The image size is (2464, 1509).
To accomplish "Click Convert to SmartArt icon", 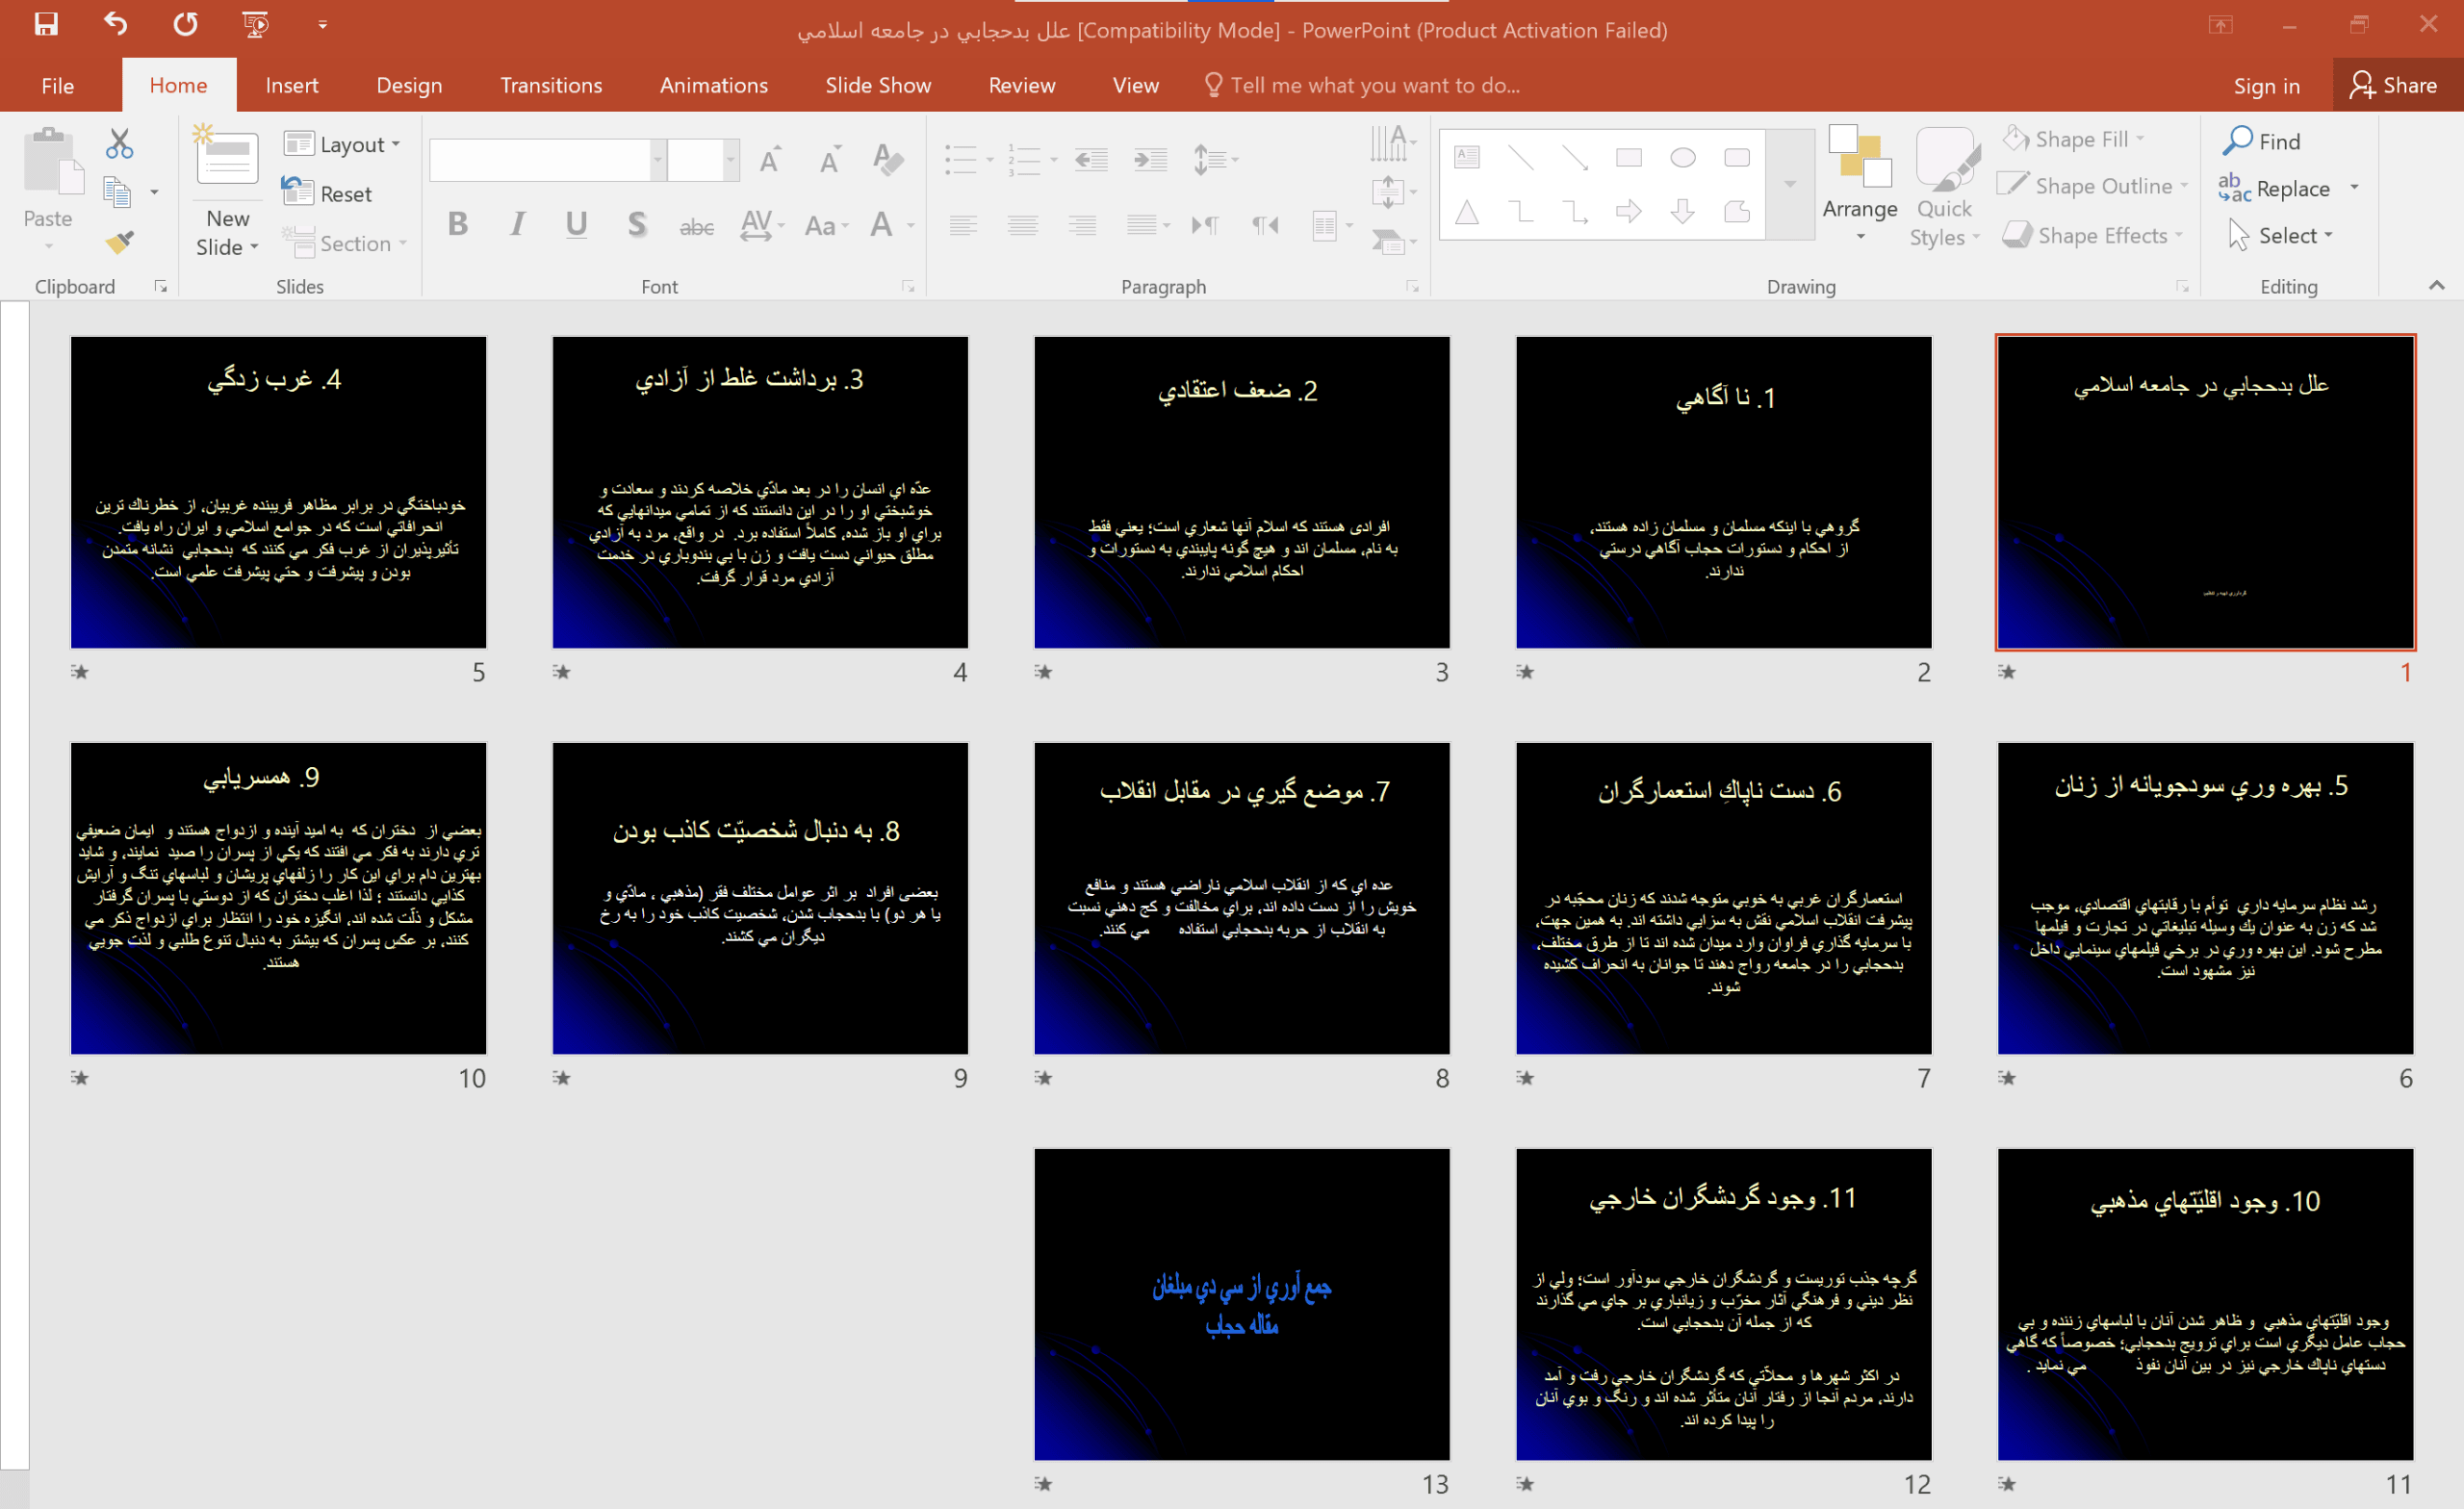I will click(1392, 241).
